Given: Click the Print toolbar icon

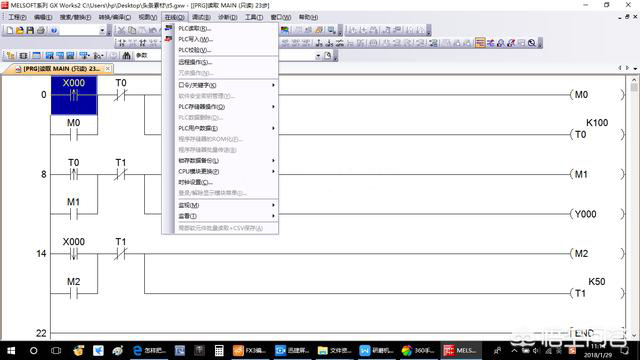Looking at the screenshot, I should coord(40,30).
